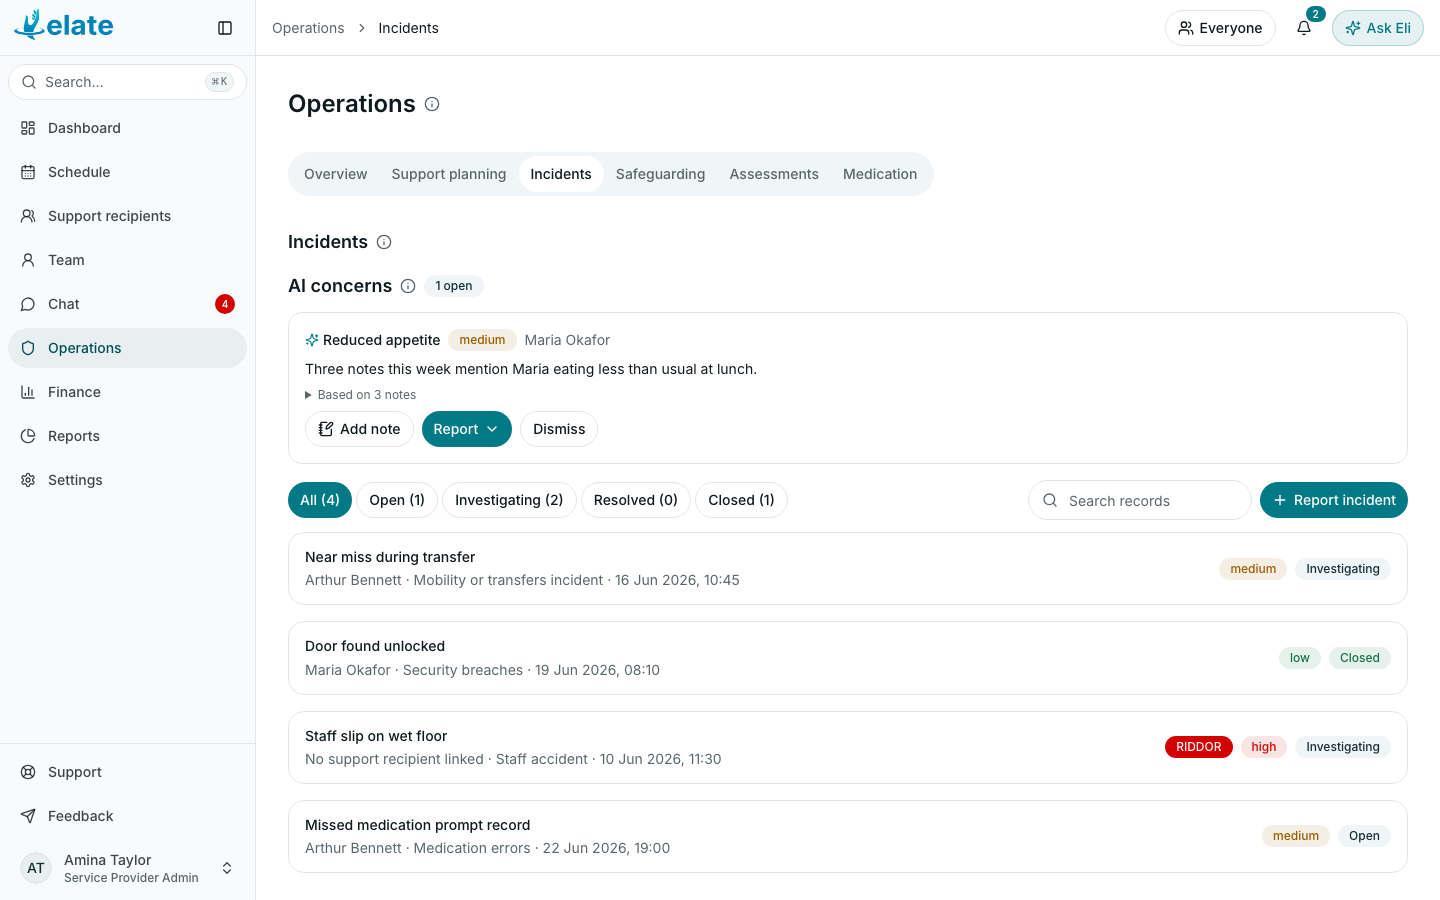
Task: Filter incidents by Investigating (2)
Action: tap(509, 500)
